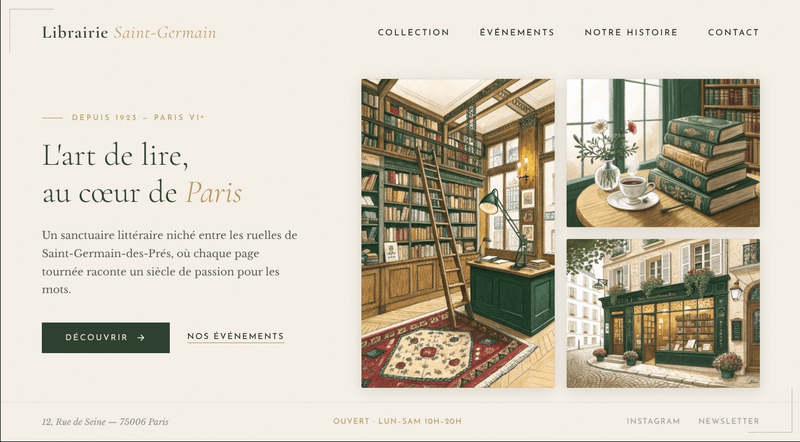Click the headline L'art de lire
800x442 pixels.
click(115, 155)
